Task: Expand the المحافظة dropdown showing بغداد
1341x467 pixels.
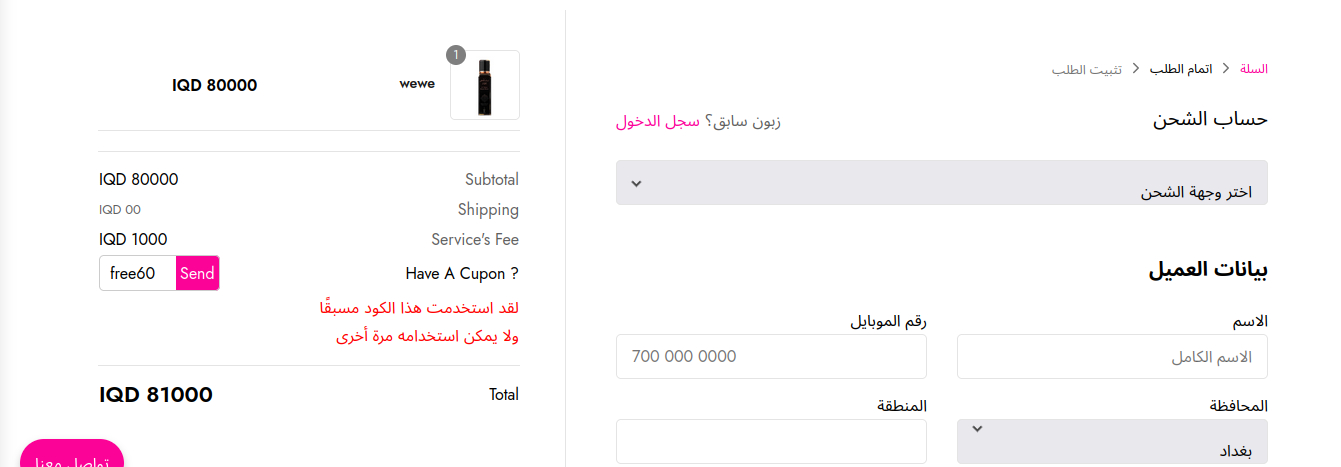Action: coord(1112,441)
